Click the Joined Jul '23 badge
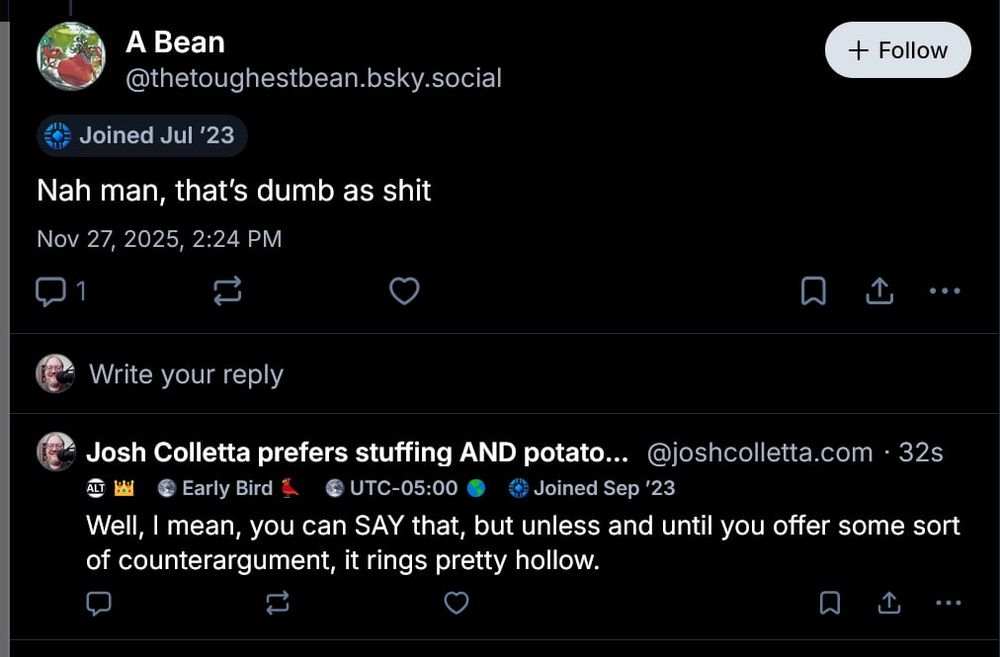The width and height of the screenshot is (1000, 657). [141, 137]
